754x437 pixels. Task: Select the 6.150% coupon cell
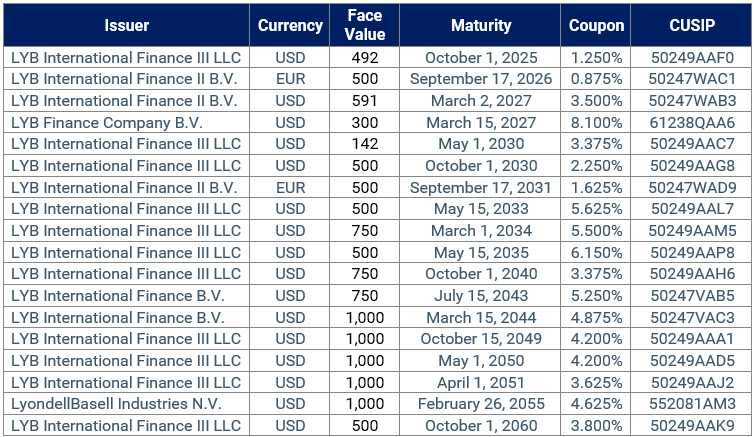(x=597, y=252)
